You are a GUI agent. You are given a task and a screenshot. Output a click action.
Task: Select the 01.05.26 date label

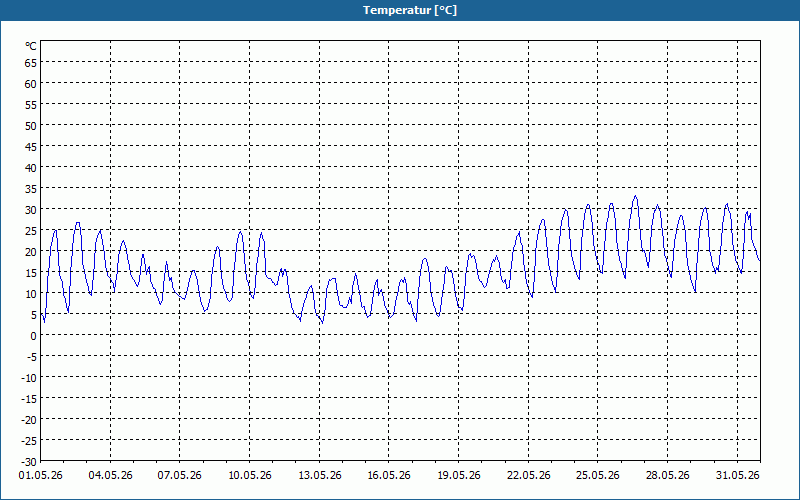41,476
